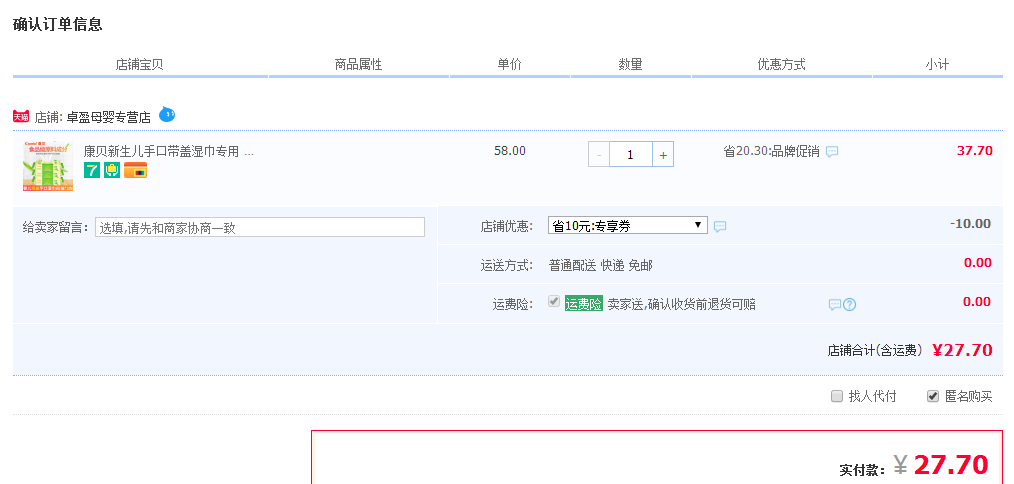This screenshot has width=1014, height=484.
Task: Click the 商品属性 column header
Action: tap(358, 64)
